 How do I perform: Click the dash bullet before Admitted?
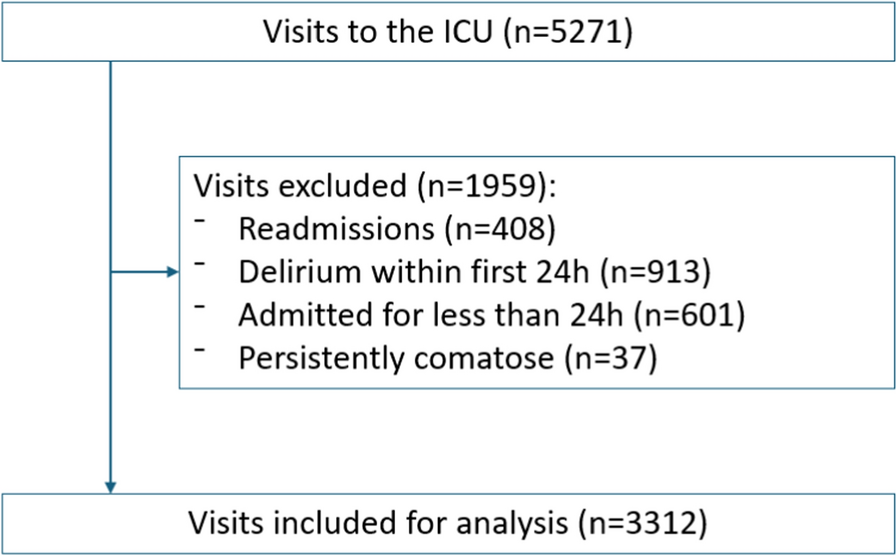point(201,306)
